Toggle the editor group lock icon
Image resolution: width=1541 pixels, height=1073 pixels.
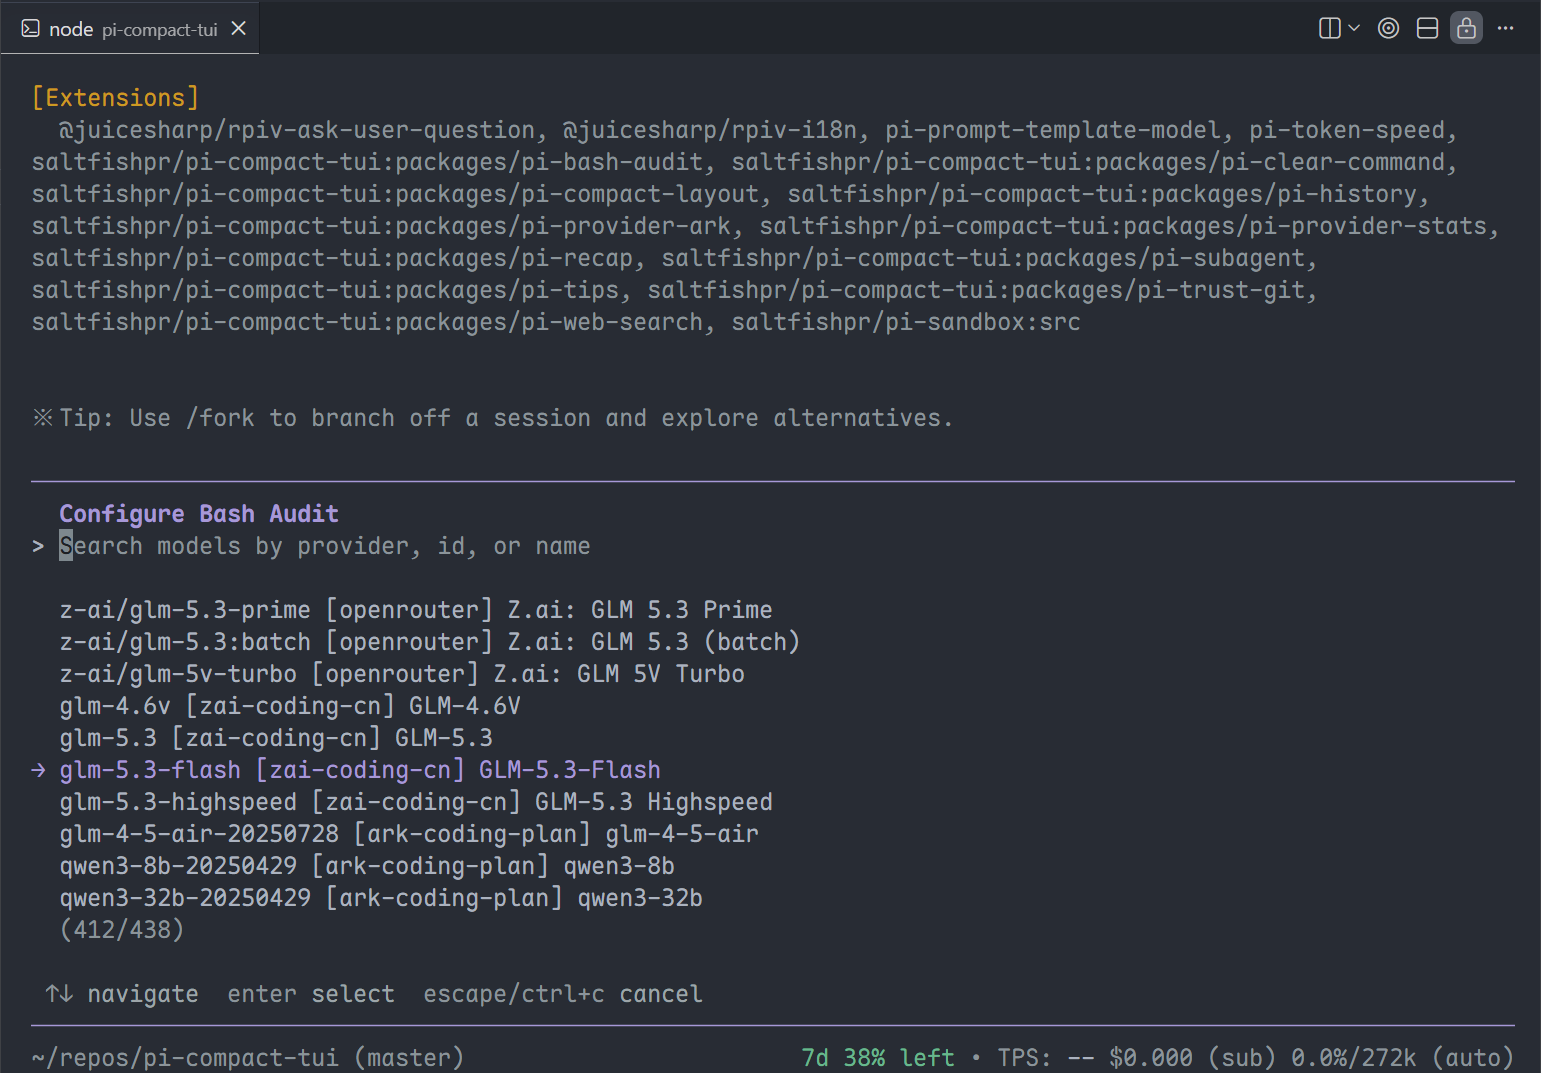1466,28
